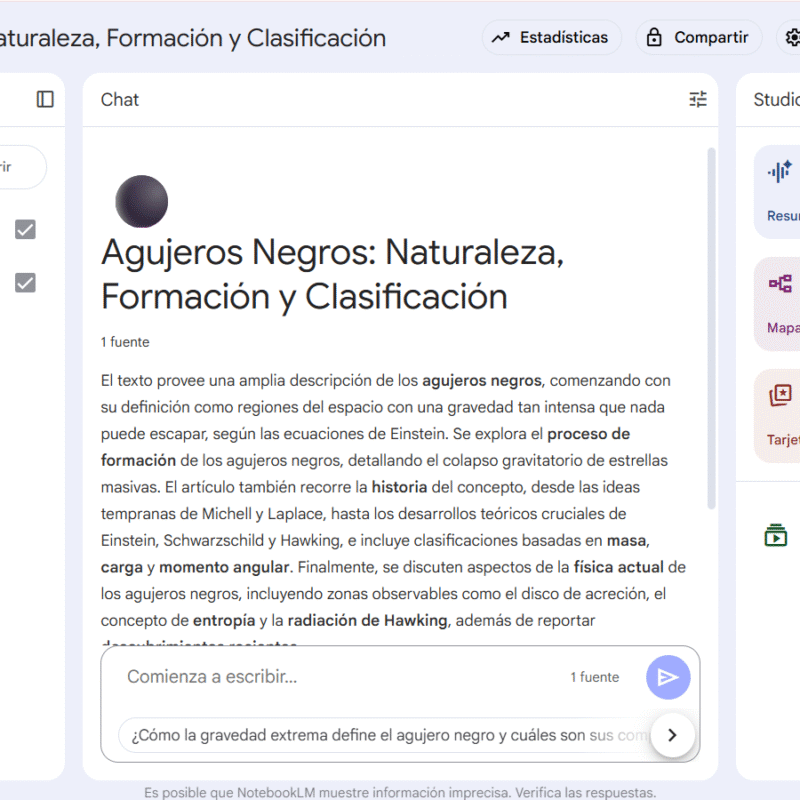This screenshot has width=800, height=800.
Task: Click the black hole notebook thumbnail
Action: (x=141, y=201)
